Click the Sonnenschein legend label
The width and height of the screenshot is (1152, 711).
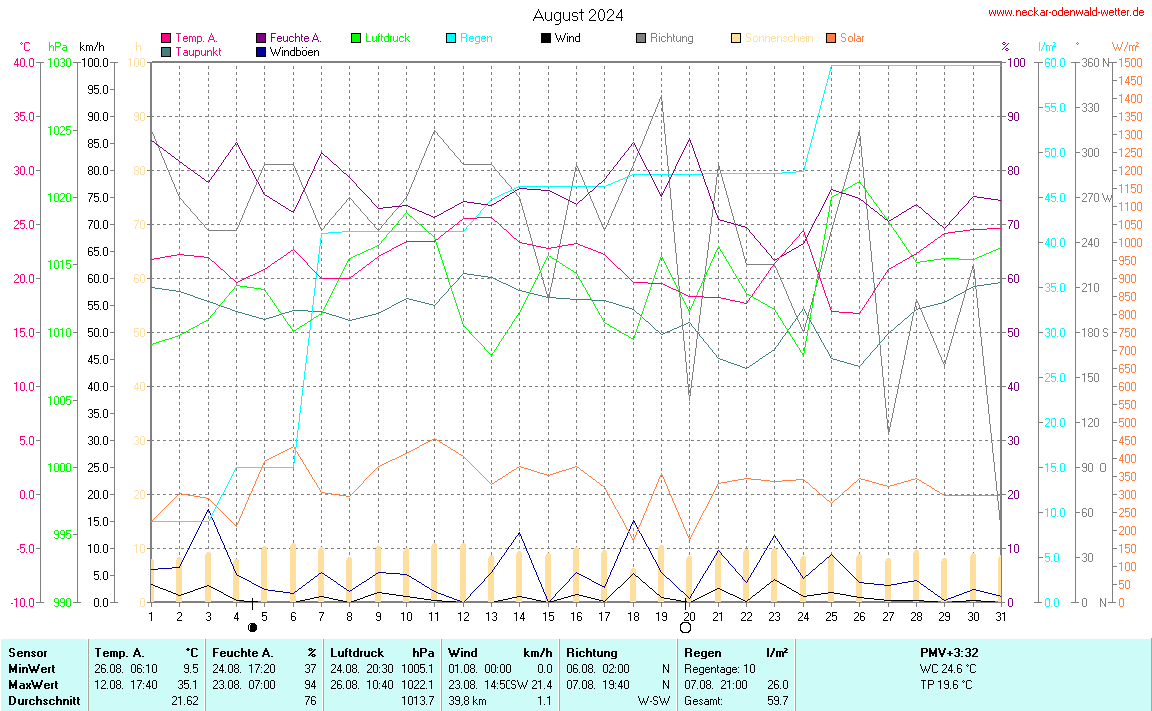tap(778, 38)
